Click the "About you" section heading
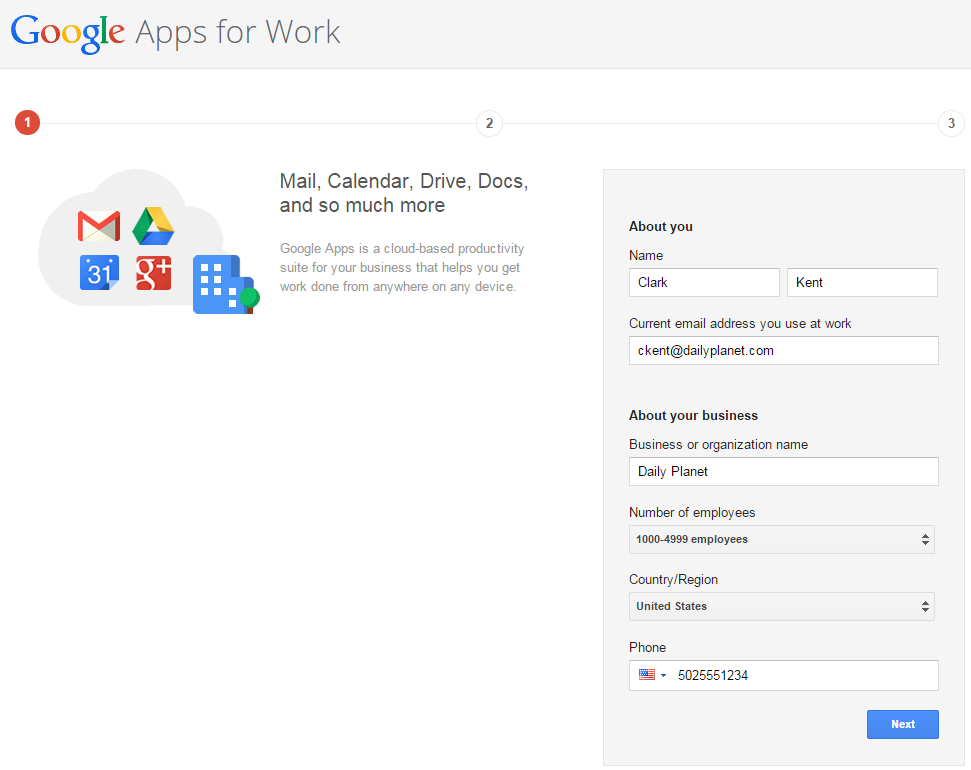The height and width of the screenshot is (770, 971). (x=661, y=227)
